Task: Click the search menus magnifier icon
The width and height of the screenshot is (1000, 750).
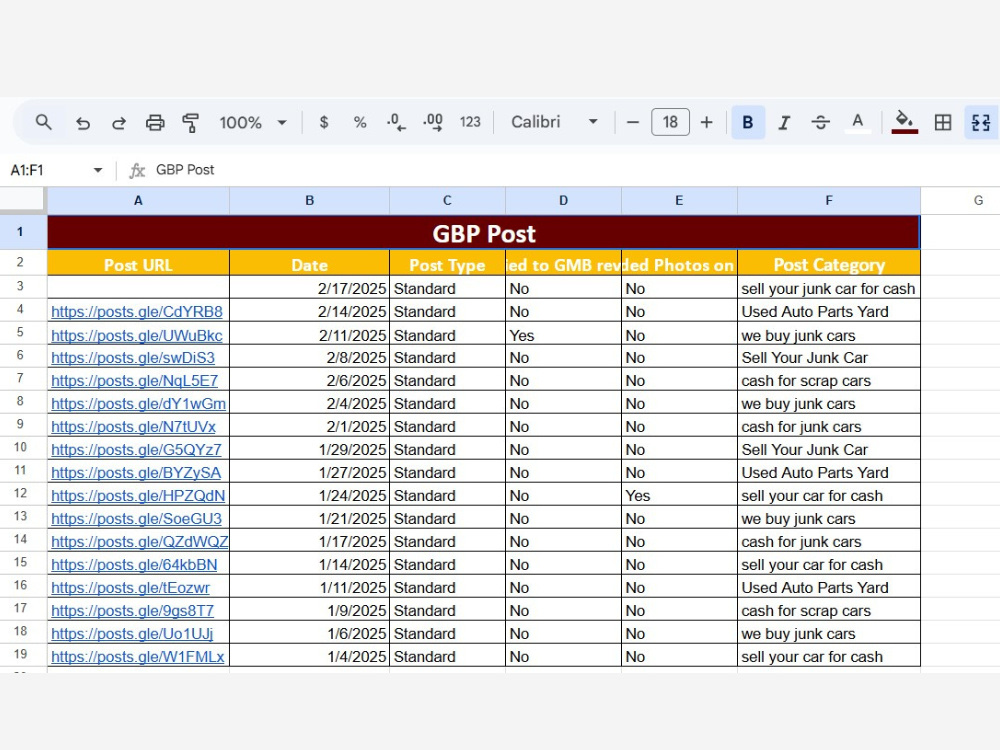Action: 43,122
